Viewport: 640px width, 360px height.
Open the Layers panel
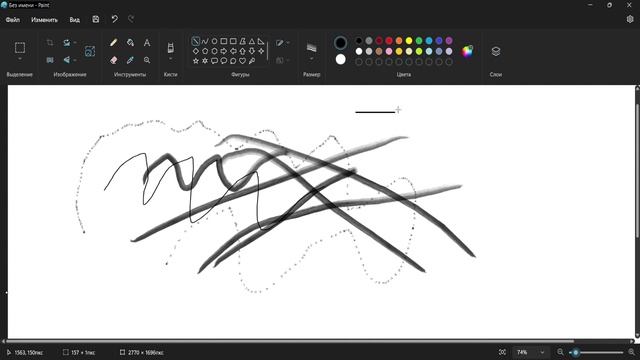[x=496, y=51]
